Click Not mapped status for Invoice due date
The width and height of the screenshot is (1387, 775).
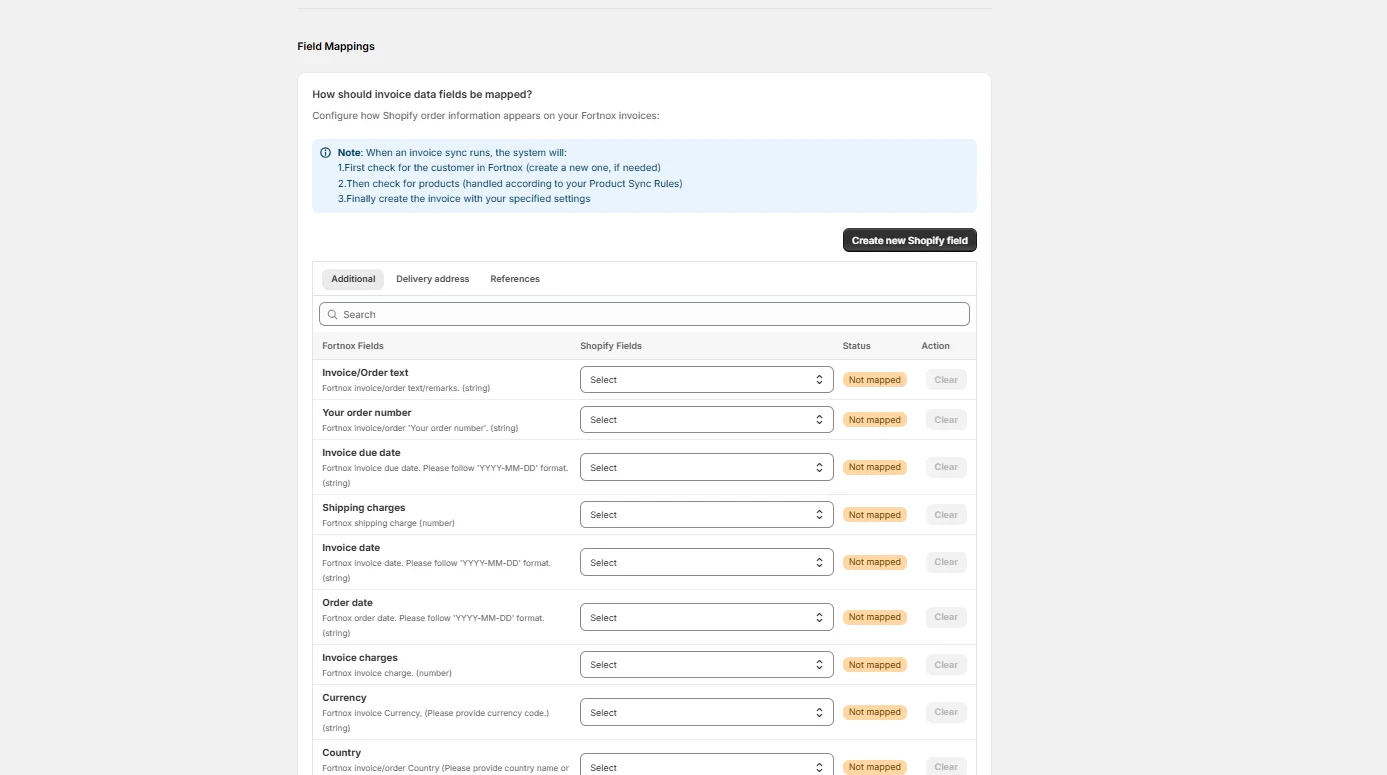point(875,467)
